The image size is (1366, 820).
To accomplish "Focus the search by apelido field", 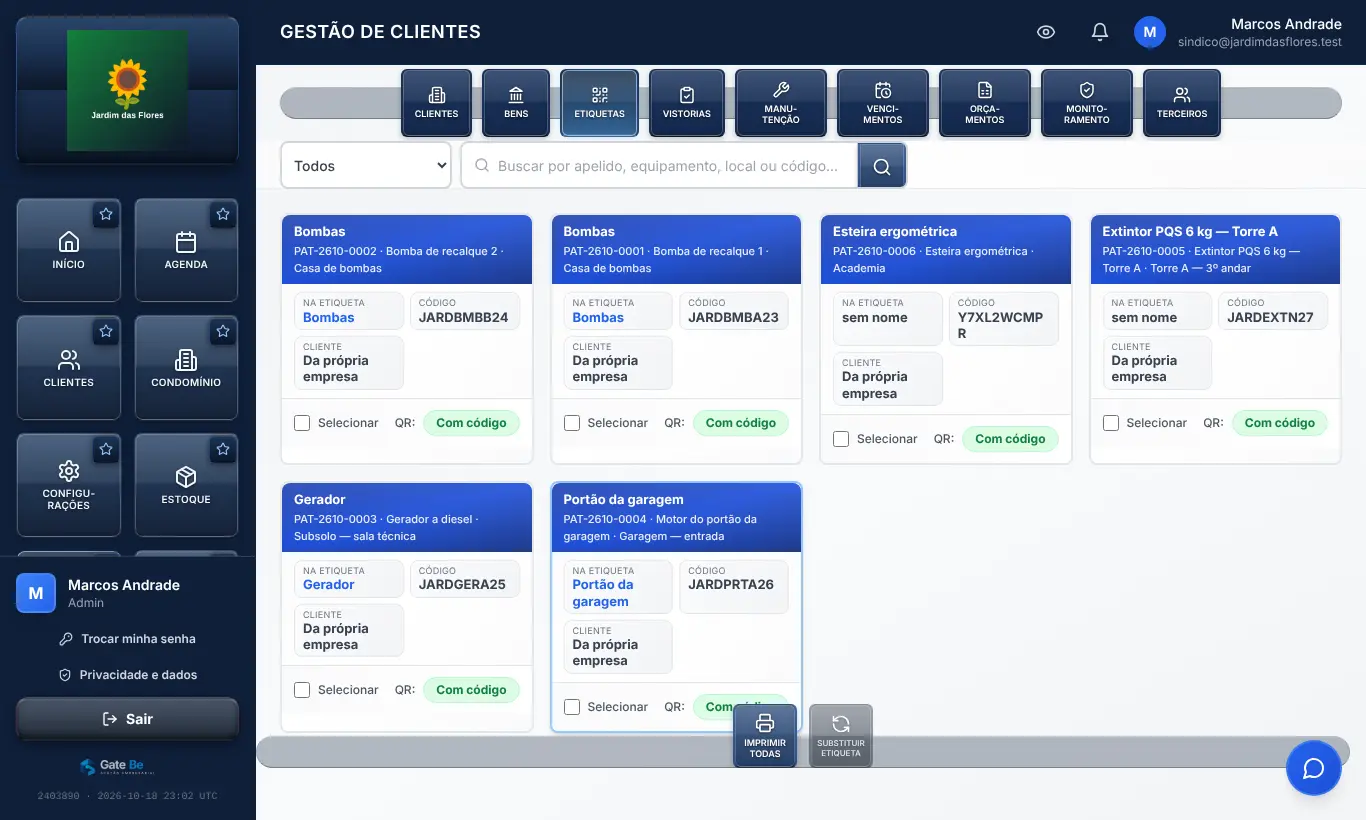I will pyautogui.click(x=660, y=166).
